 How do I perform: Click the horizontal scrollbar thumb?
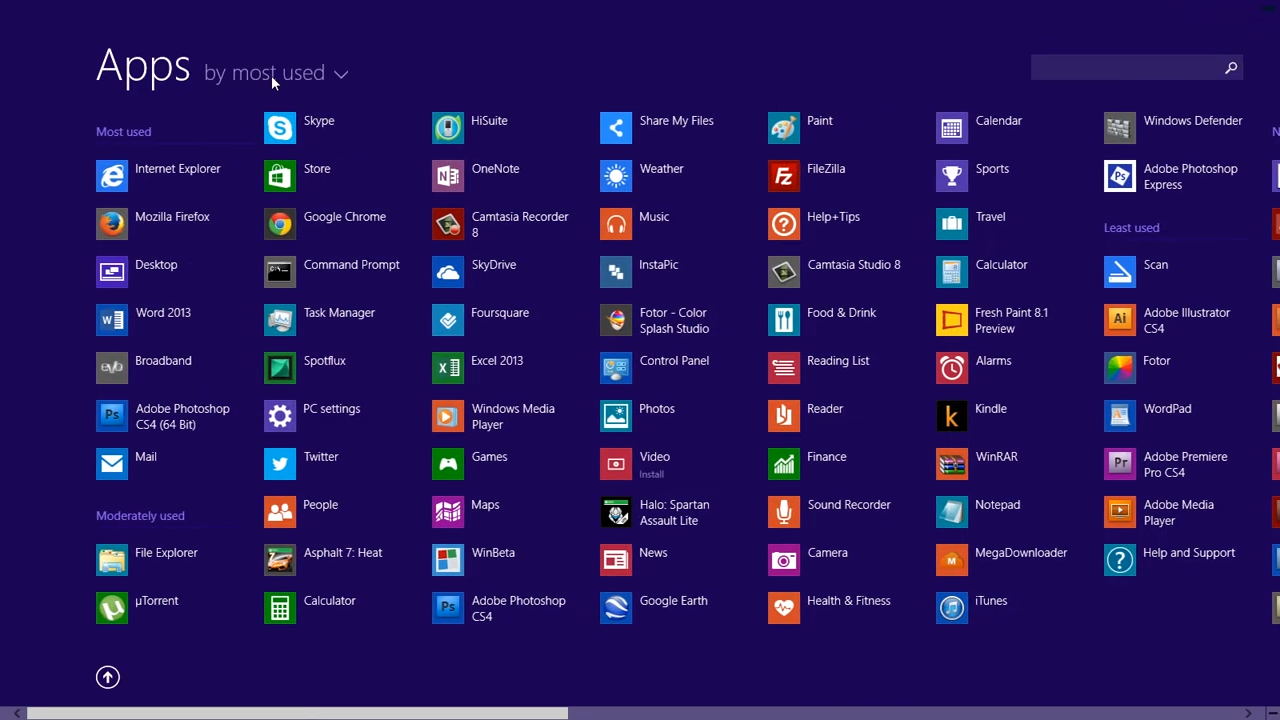coord(297,713)
